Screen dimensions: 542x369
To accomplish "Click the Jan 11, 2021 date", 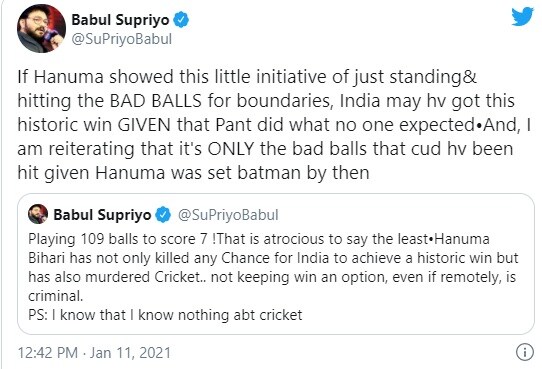I will 130,353.
